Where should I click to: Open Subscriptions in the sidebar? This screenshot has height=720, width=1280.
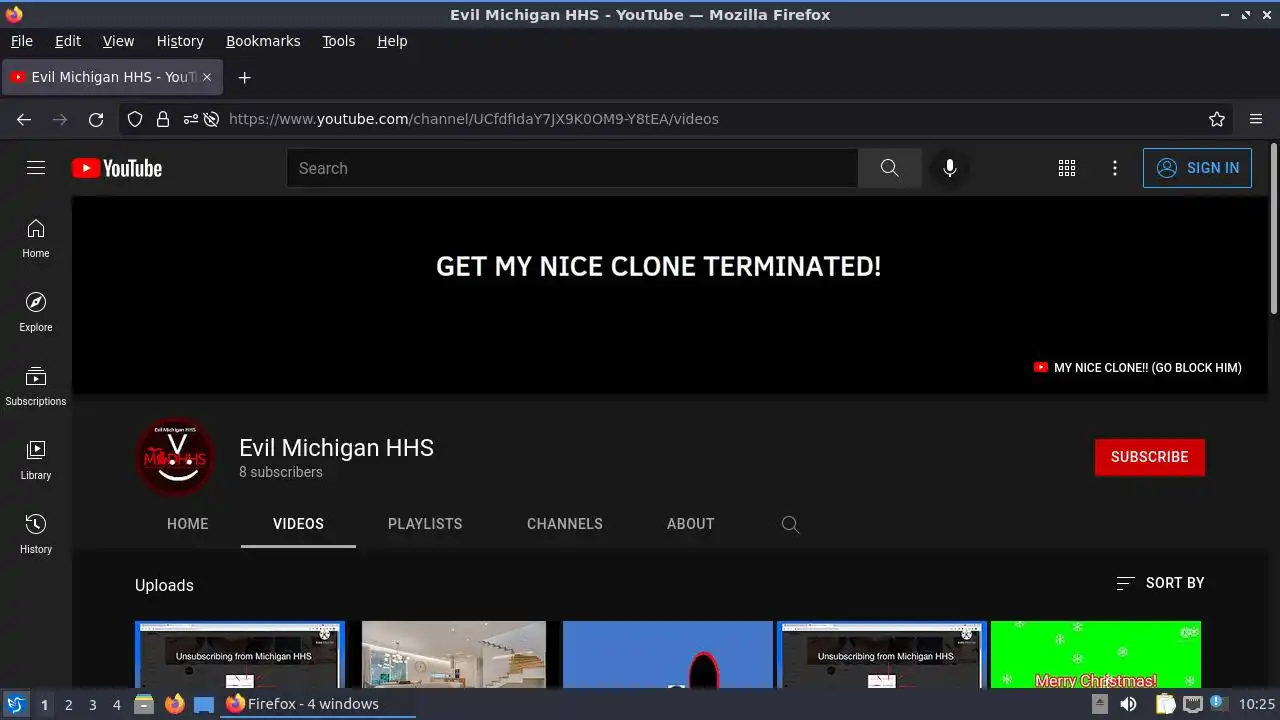coord(36,387)
